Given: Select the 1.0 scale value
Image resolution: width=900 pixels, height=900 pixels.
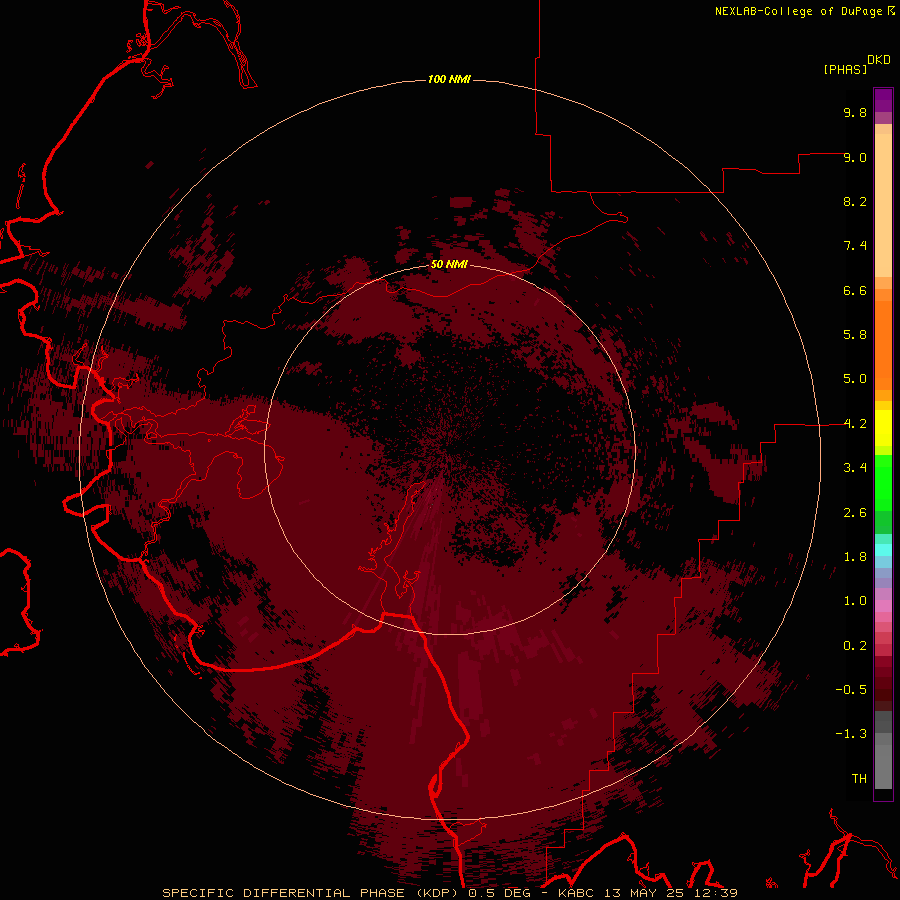Looking at the screenshot, I should coord(855,601).
